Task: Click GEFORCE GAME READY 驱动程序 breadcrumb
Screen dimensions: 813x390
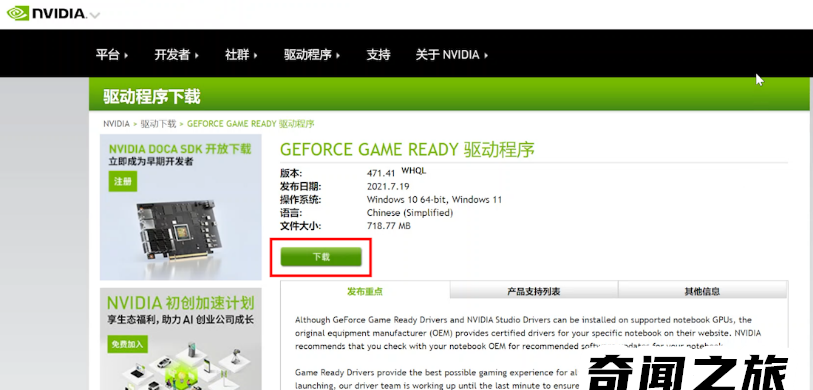Action: tap(250, 124)
